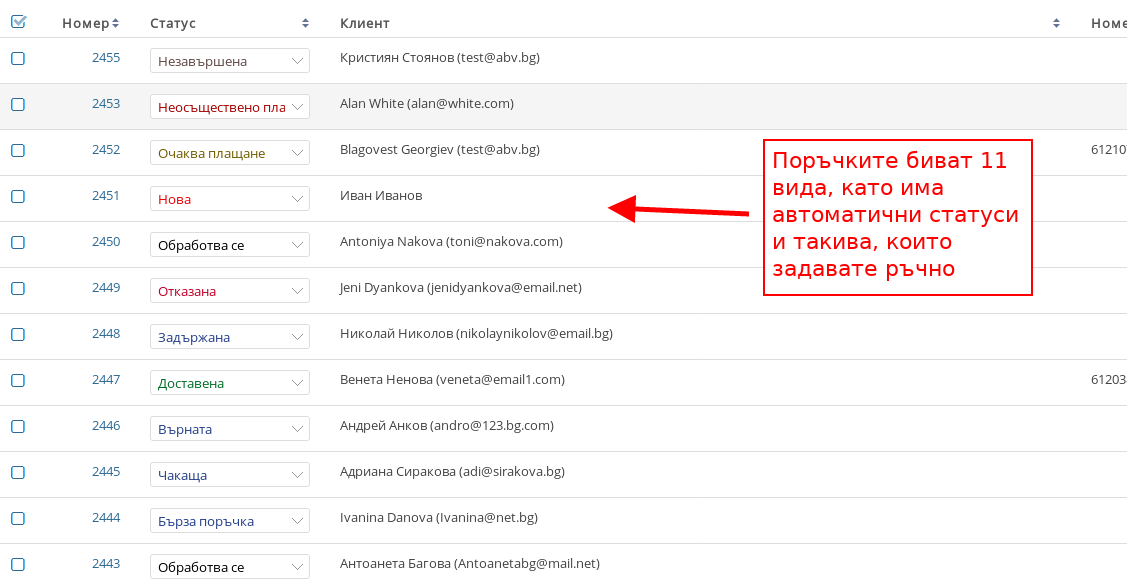The width and height of the screenshot is (1127, 585).
Task: Toggle the select-all orders checkbox in header
Action: click(x=18, y=22)
